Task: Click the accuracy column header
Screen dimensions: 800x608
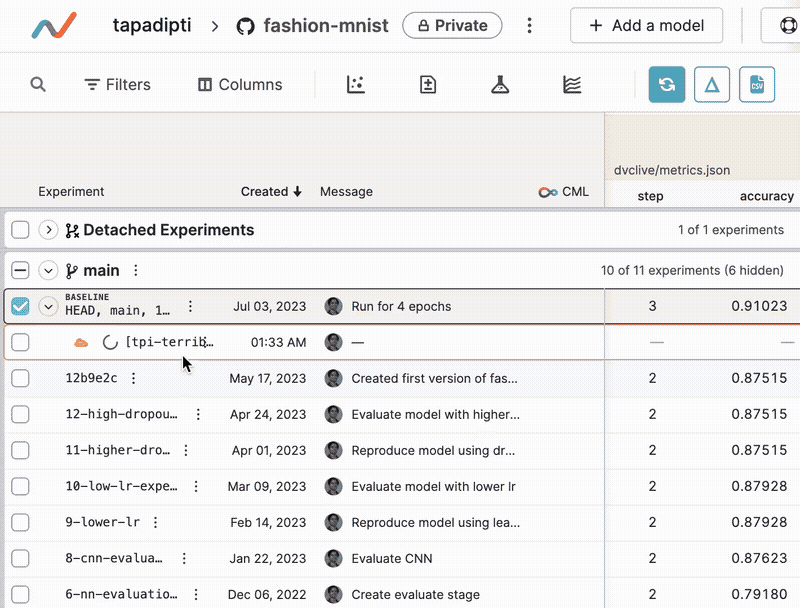Action: click(x=766, y=196)
